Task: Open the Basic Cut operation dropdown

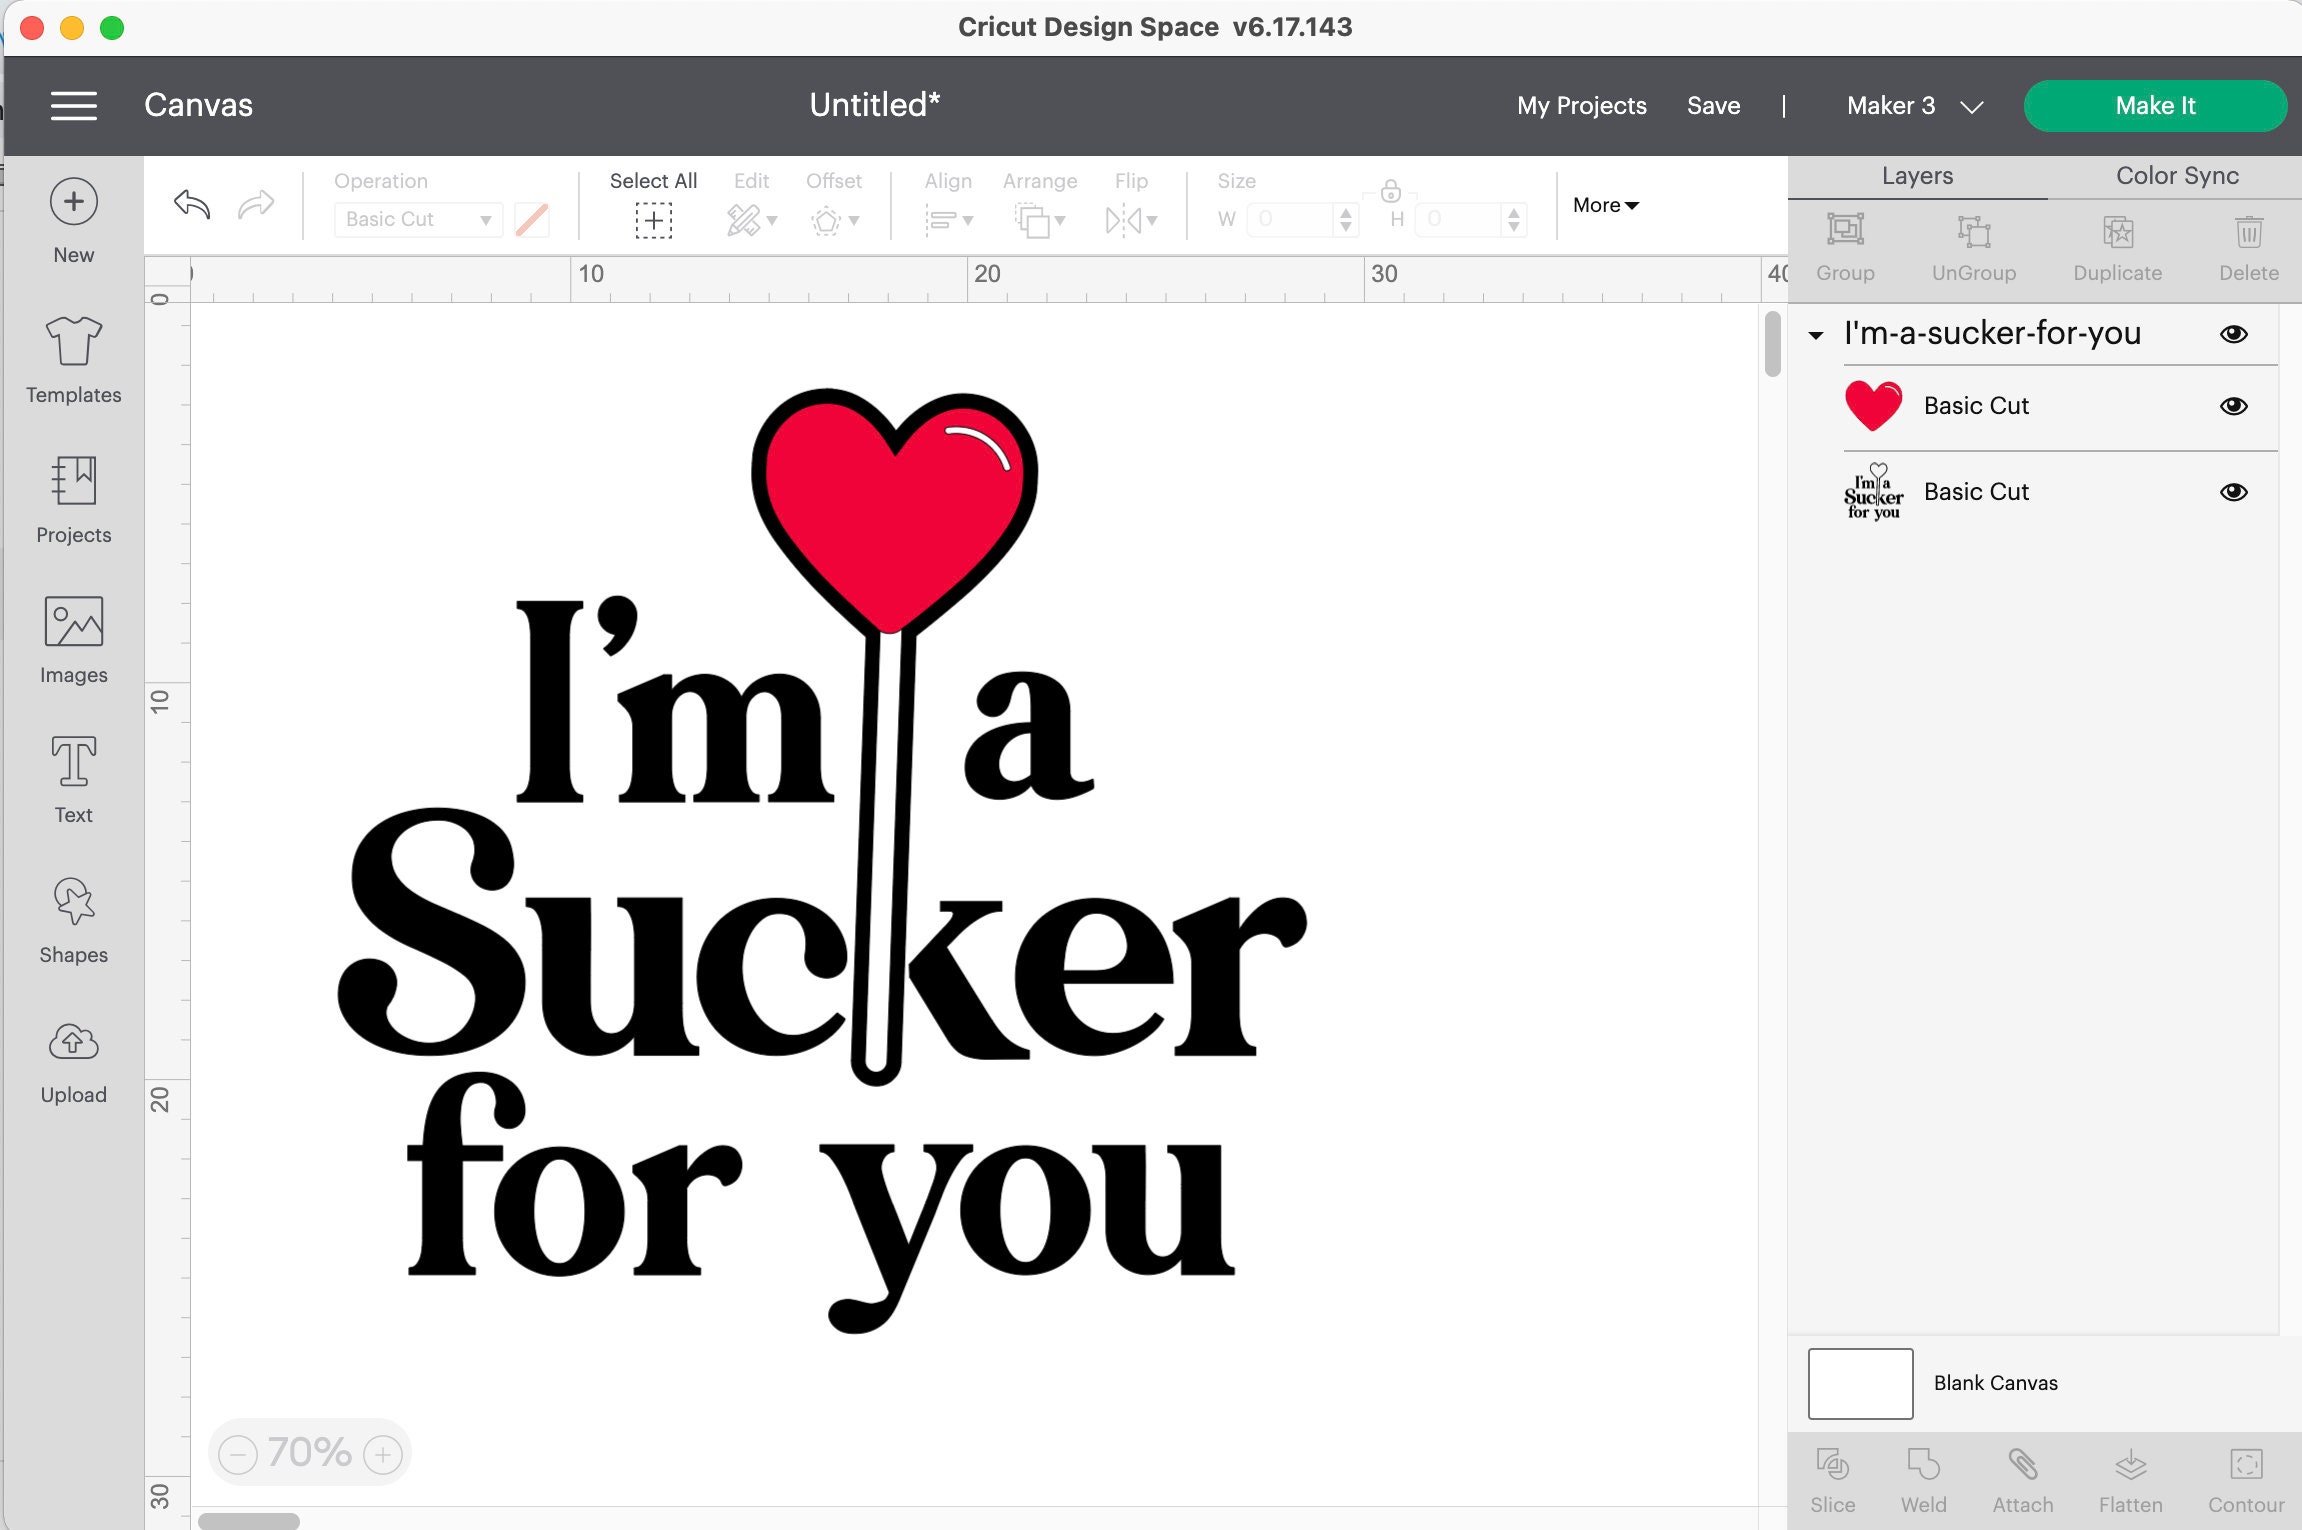Action: (417, 219)
